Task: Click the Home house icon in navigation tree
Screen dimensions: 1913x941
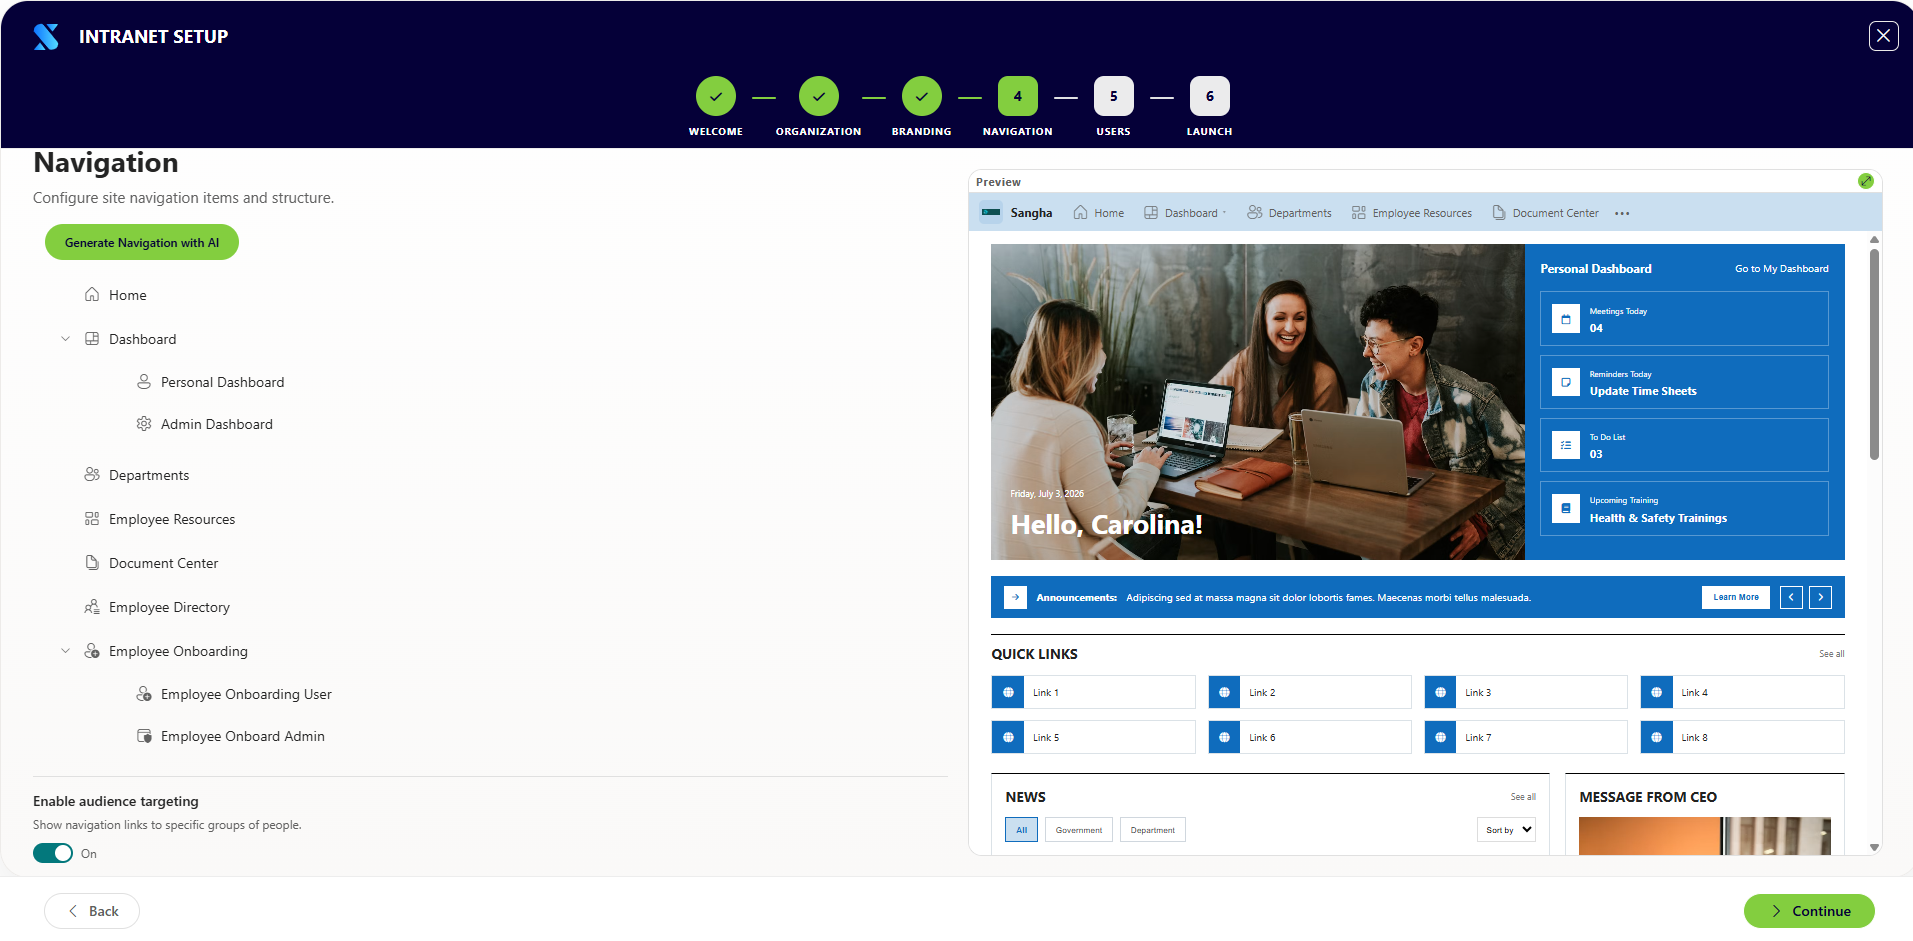Action: tap(92, 295)
